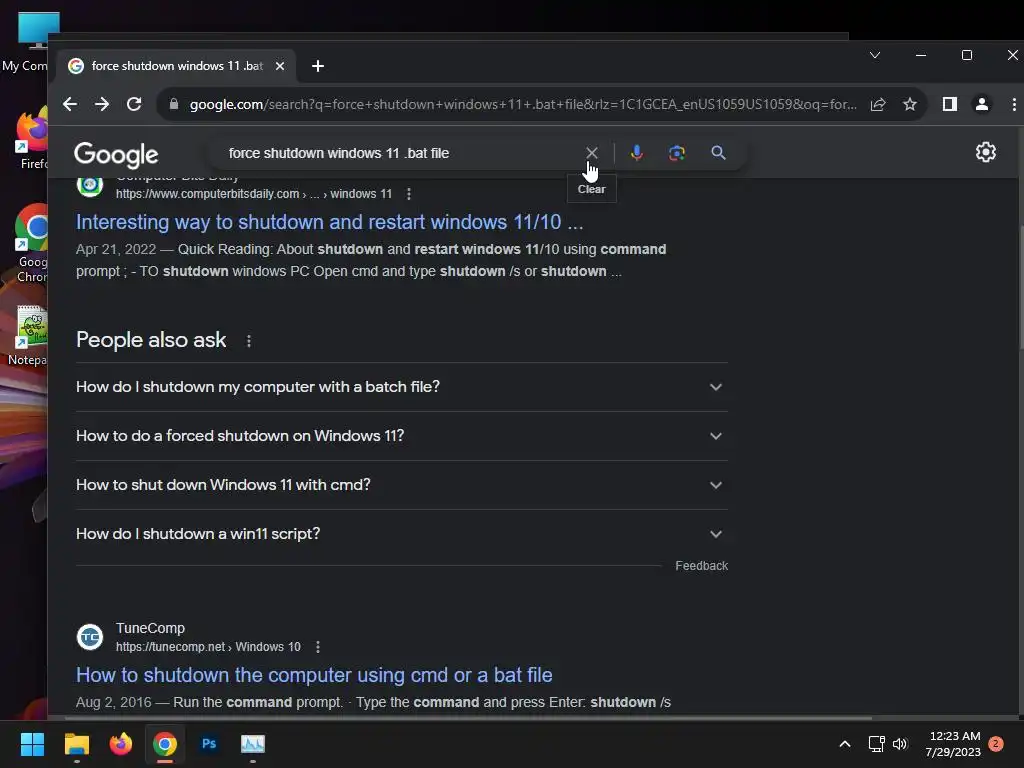The width and height of the screenshot is (1024, 768).
Task: Open volume control in tray
Action: pos(900,744)
